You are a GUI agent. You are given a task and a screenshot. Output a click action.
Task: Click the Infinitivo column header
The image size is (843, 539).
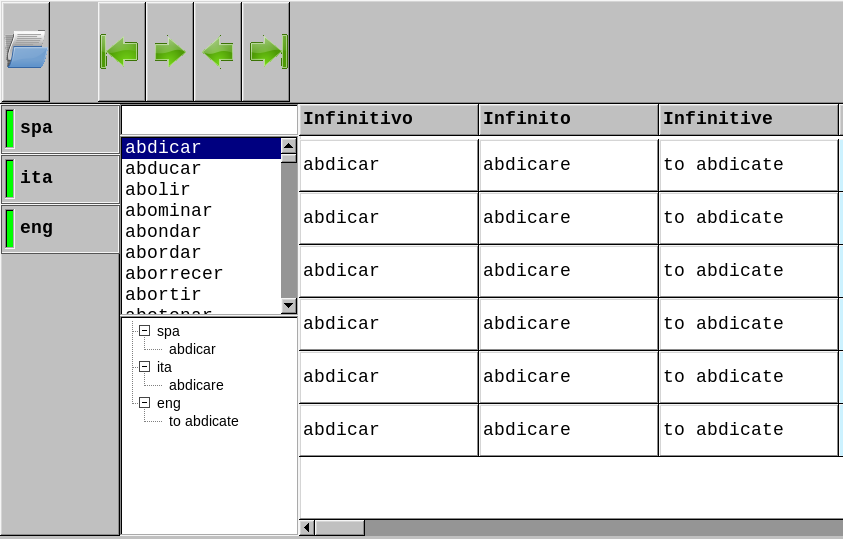tap(388, 119)
